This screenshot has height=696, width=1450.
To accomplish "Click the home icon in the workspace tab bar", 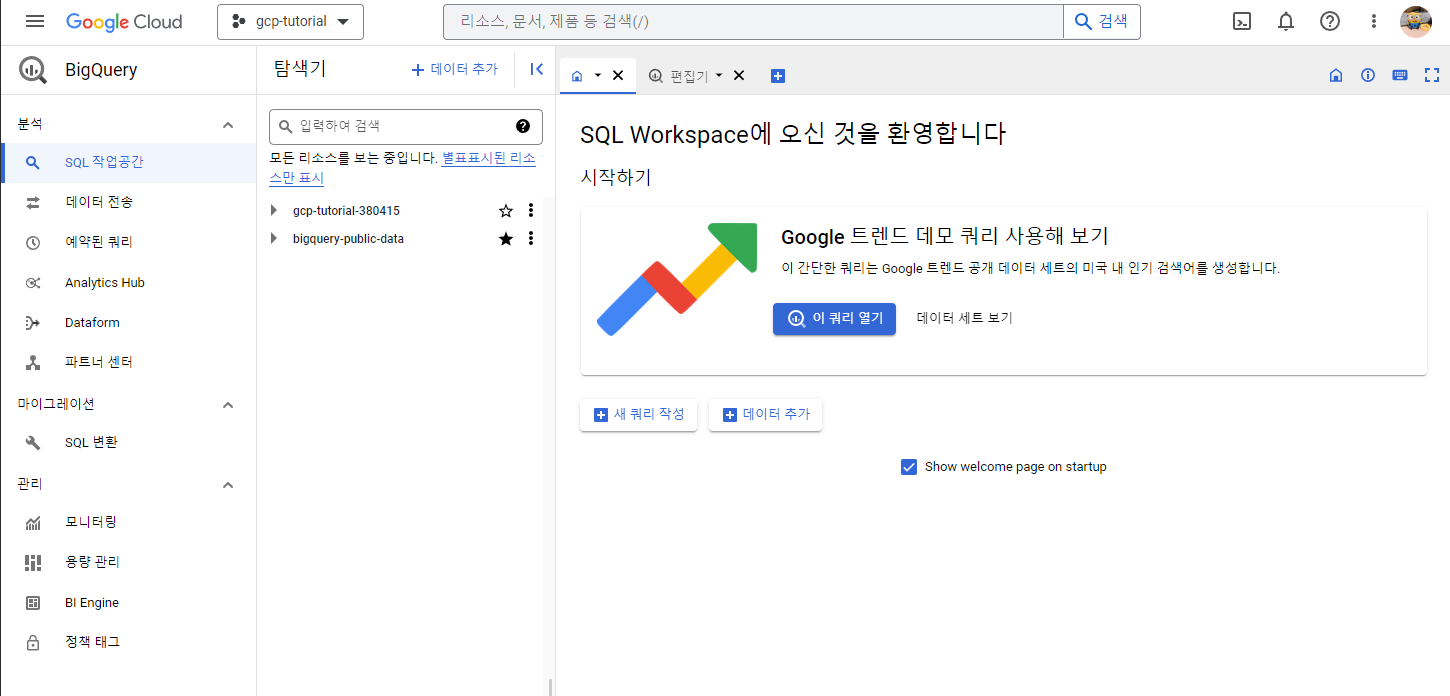I will click(x=1336, y=75).
